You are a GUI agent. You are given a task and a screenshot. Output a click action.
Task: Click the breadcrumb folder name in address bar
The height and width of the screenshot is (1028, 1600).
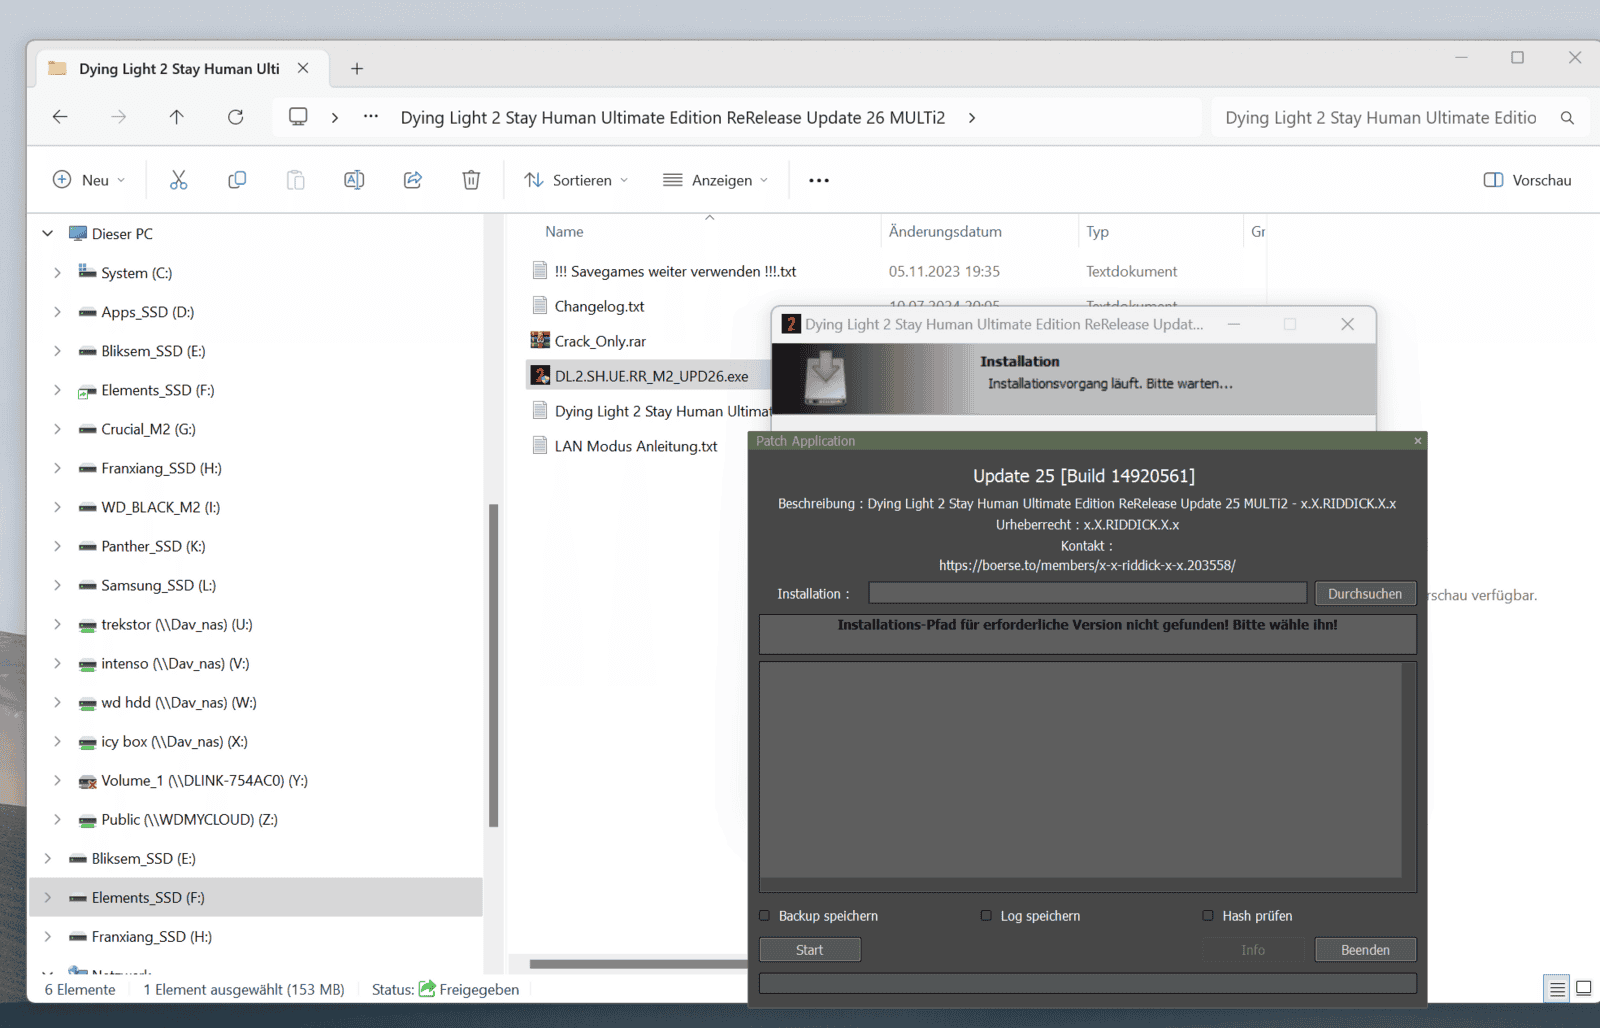click(672, 118)
